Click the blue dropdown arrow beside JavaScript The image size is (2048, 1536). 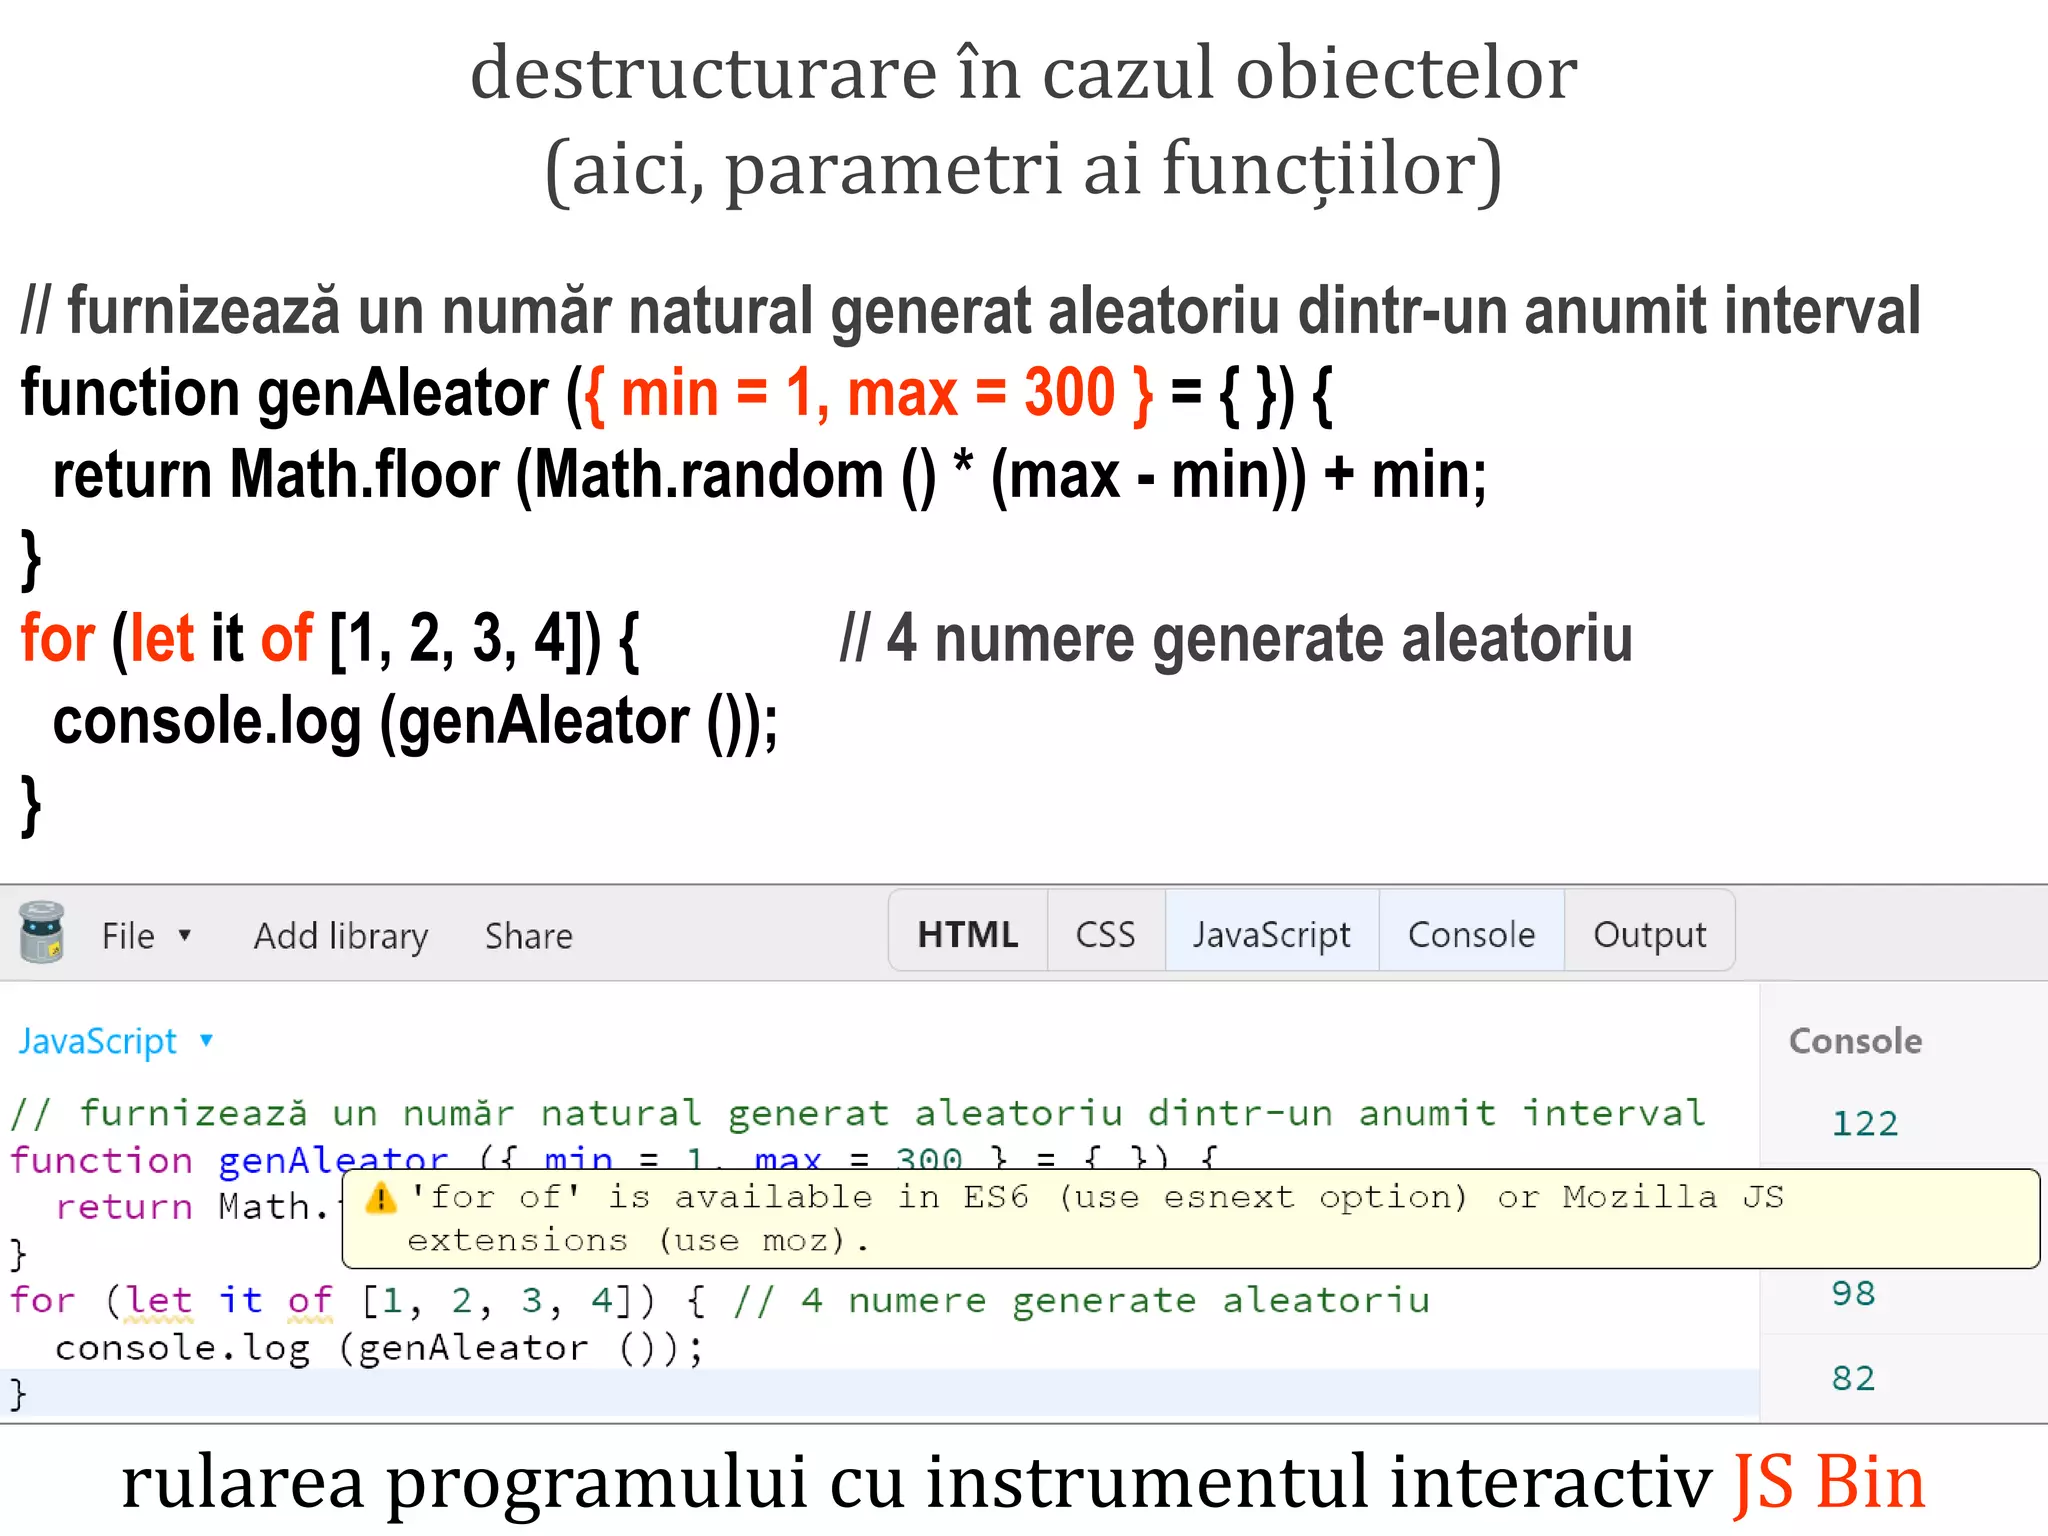click(206, 1040)
